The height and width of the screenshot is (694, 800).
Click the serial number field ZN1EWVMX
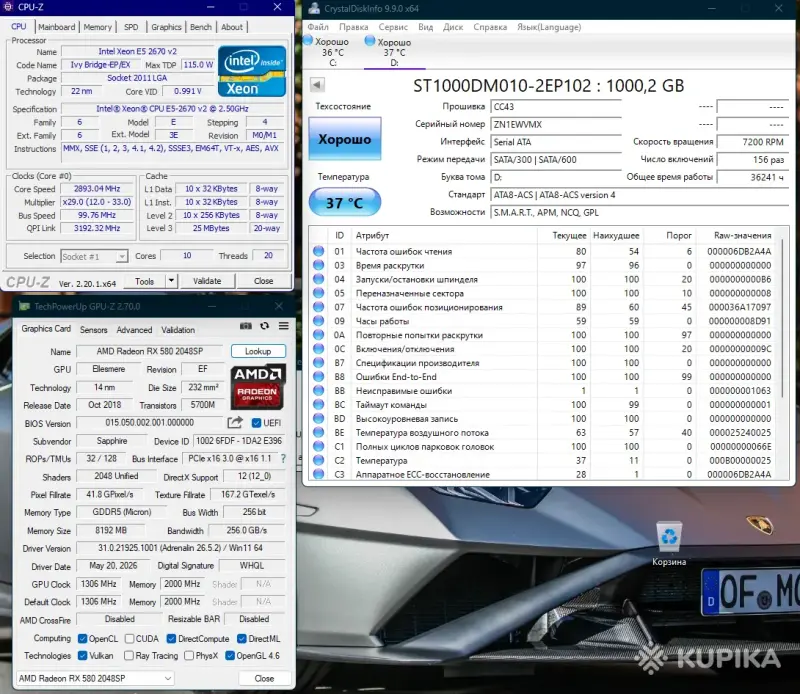point(556,124)
